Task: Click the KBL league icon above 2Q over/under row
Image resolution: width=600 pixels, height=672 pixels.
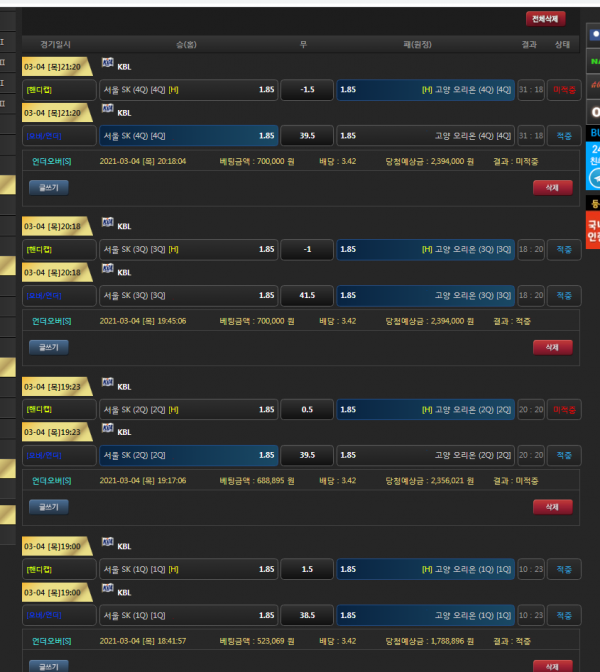Action: (107, 431)
